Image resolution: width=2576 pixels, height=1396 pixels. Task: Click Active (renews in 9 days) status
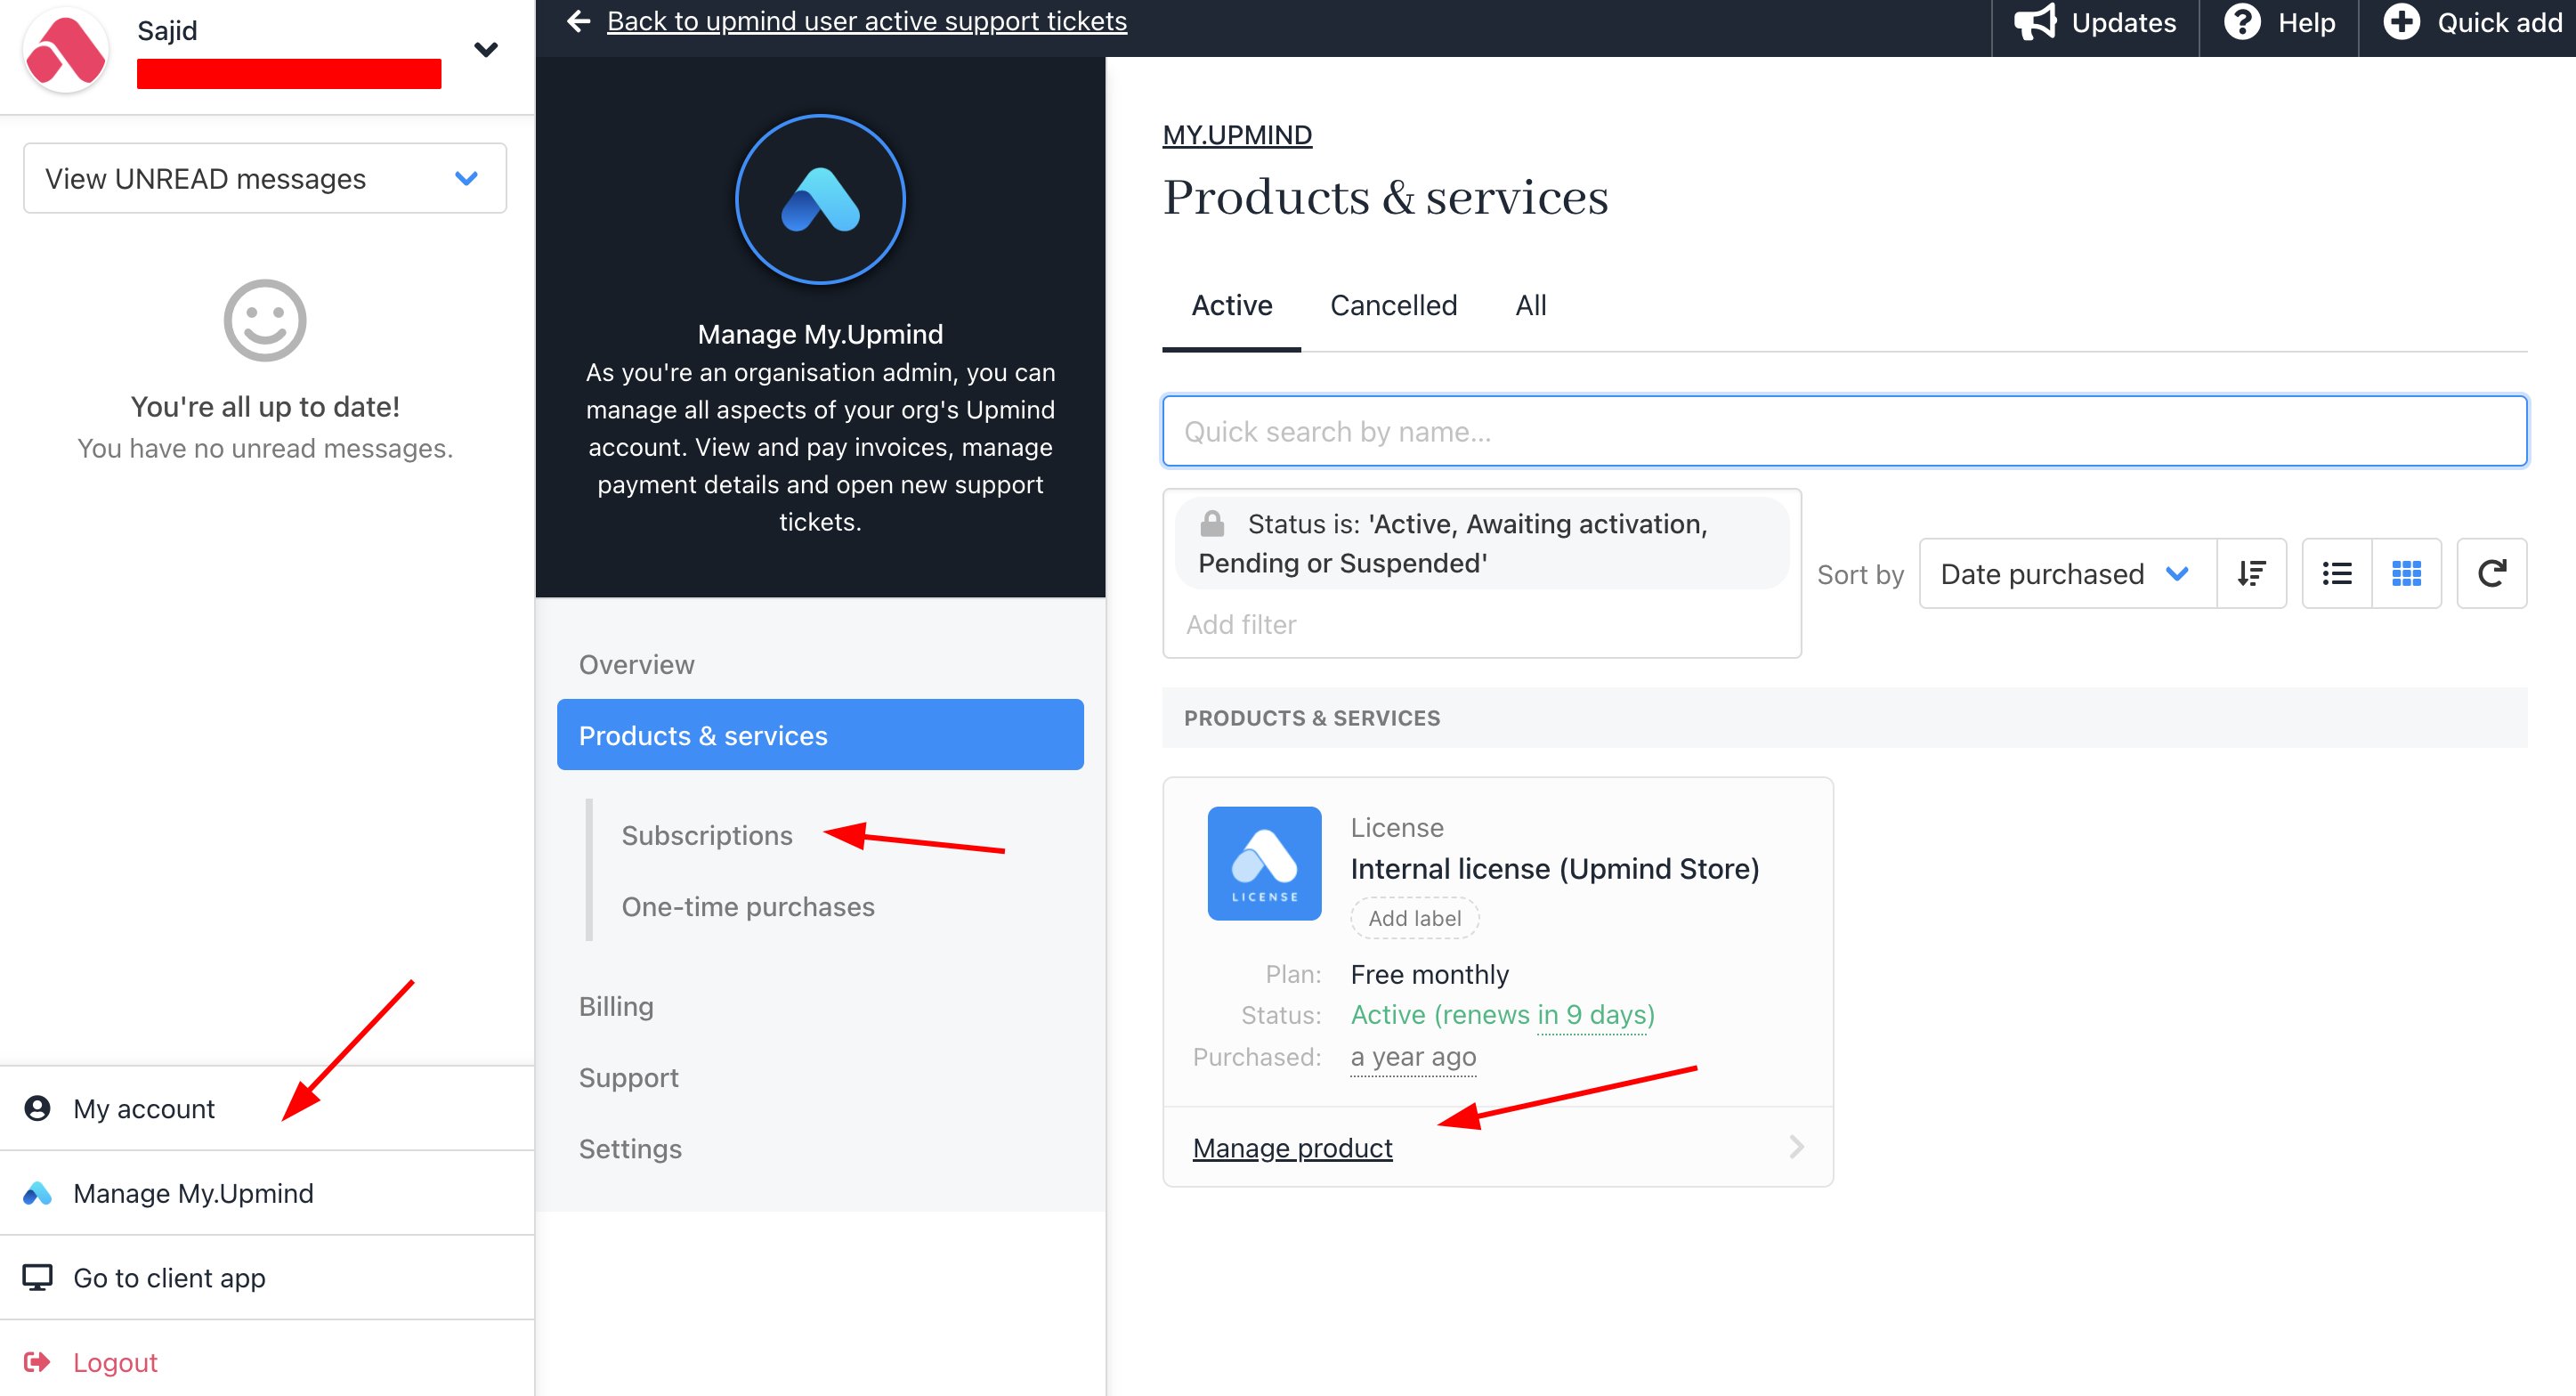tap(1502, 1015)
